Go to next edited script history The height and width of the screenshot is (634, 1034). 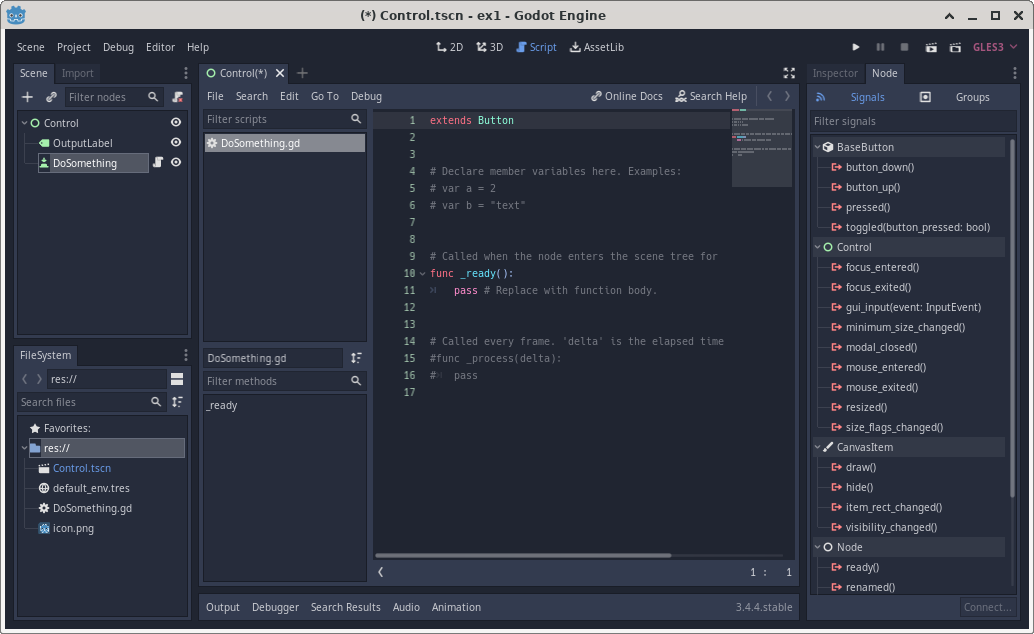[787, 96]
